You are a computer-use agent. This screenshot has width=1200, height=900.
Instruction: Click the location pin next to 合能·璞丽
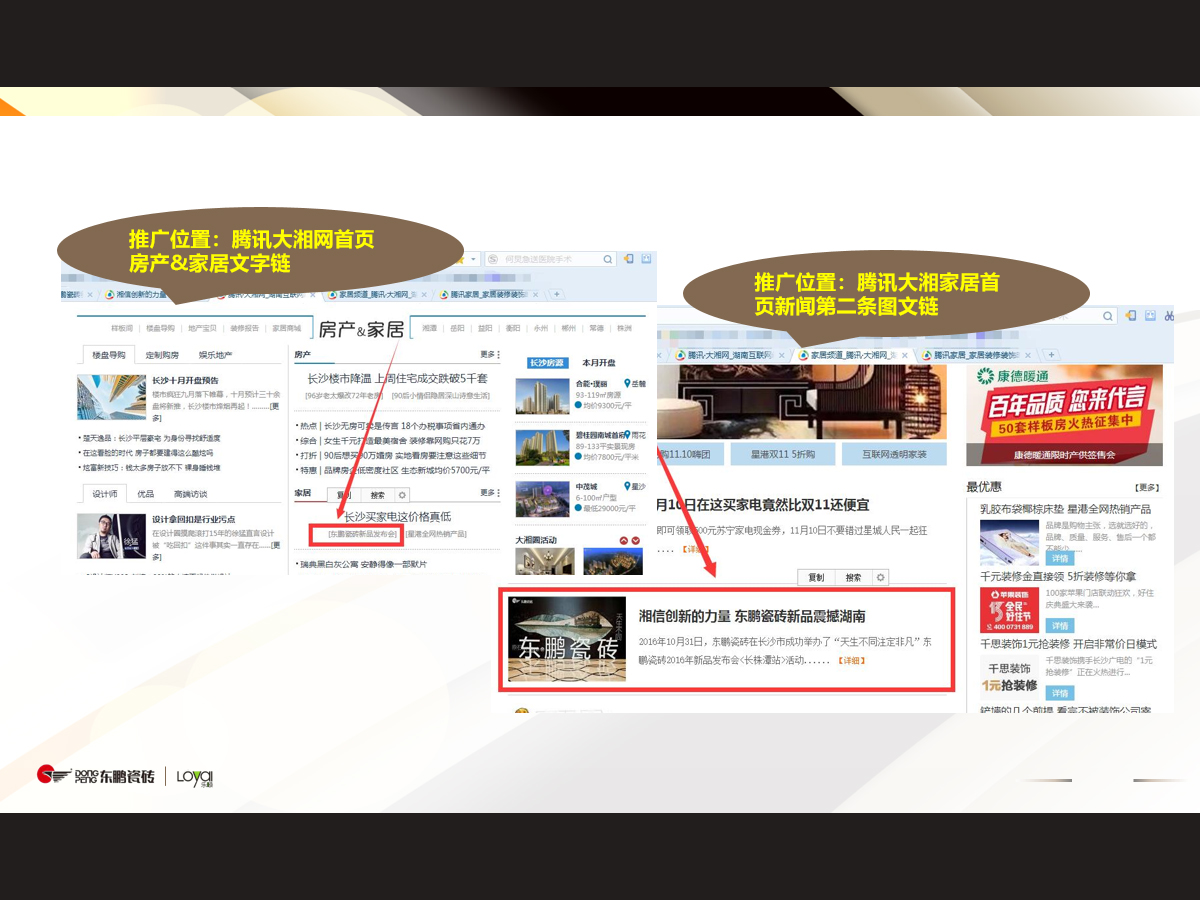627,384
